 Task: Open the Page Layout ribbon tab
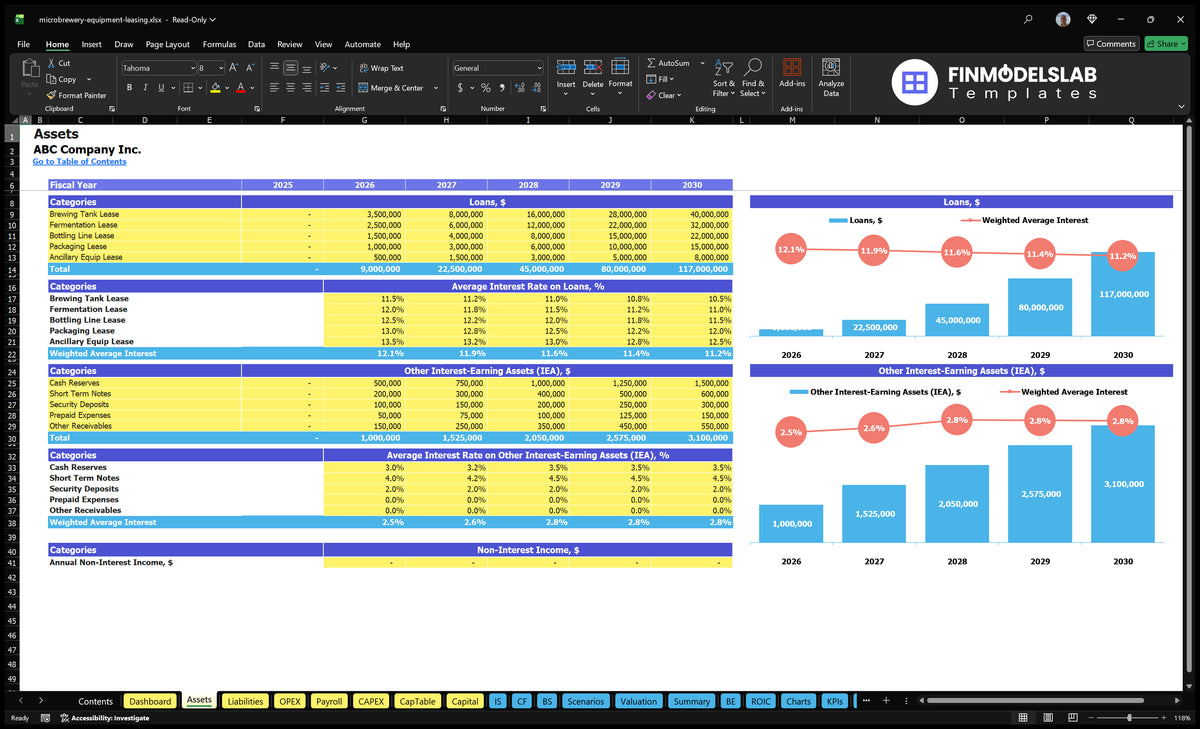(x=167, y=44)
